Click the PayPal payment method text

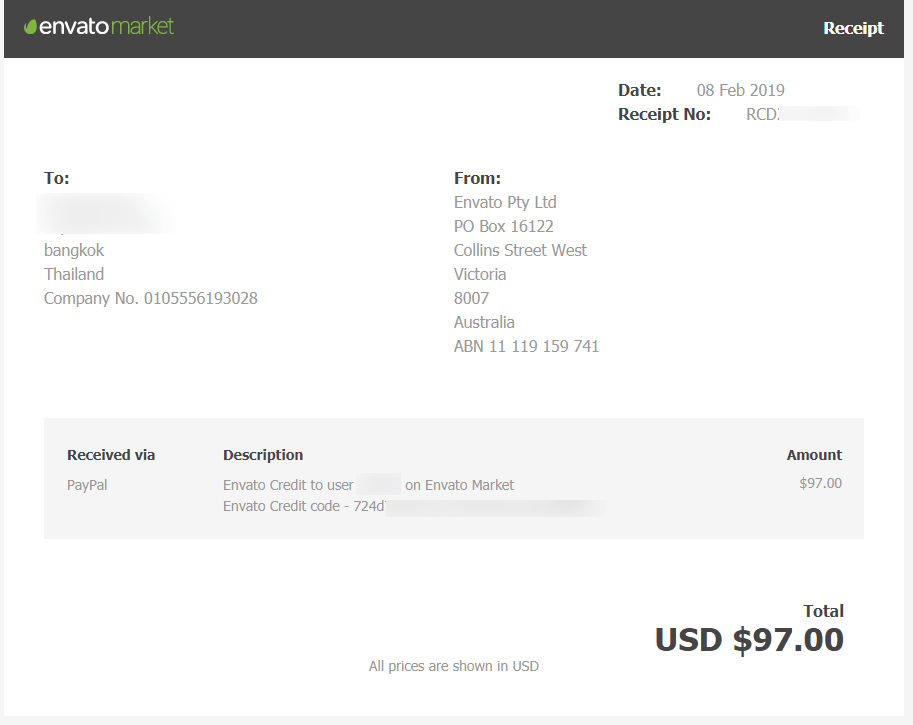tap(87, 485)
